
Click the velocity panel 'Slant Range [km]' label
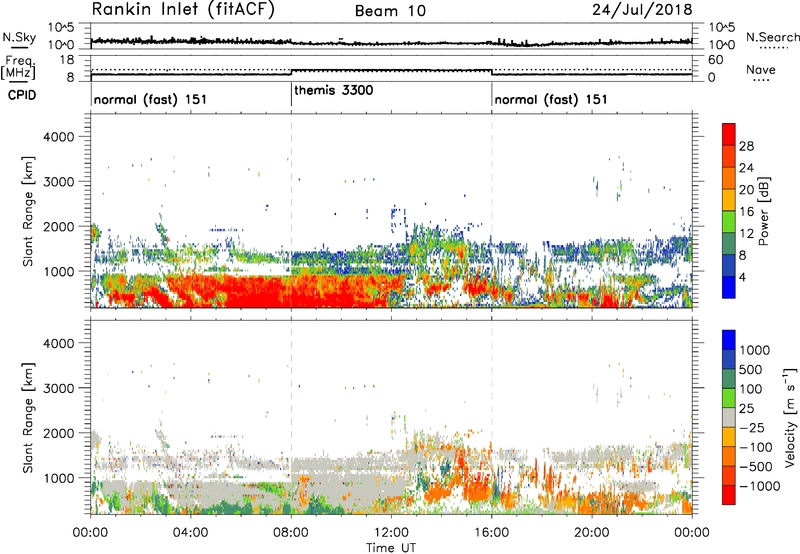28,418
